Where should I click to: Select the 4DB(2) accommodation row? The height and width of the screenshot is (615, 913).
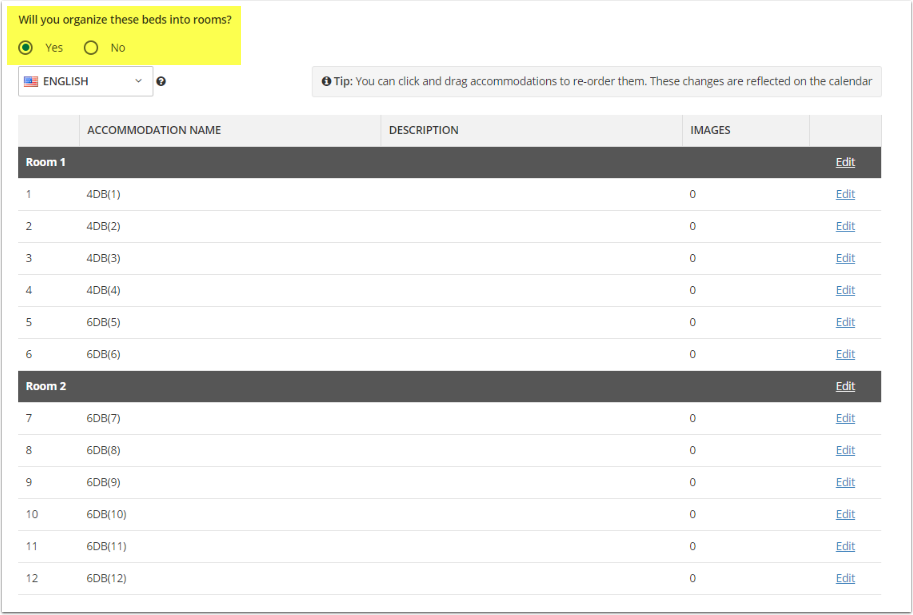click(103, 226)
